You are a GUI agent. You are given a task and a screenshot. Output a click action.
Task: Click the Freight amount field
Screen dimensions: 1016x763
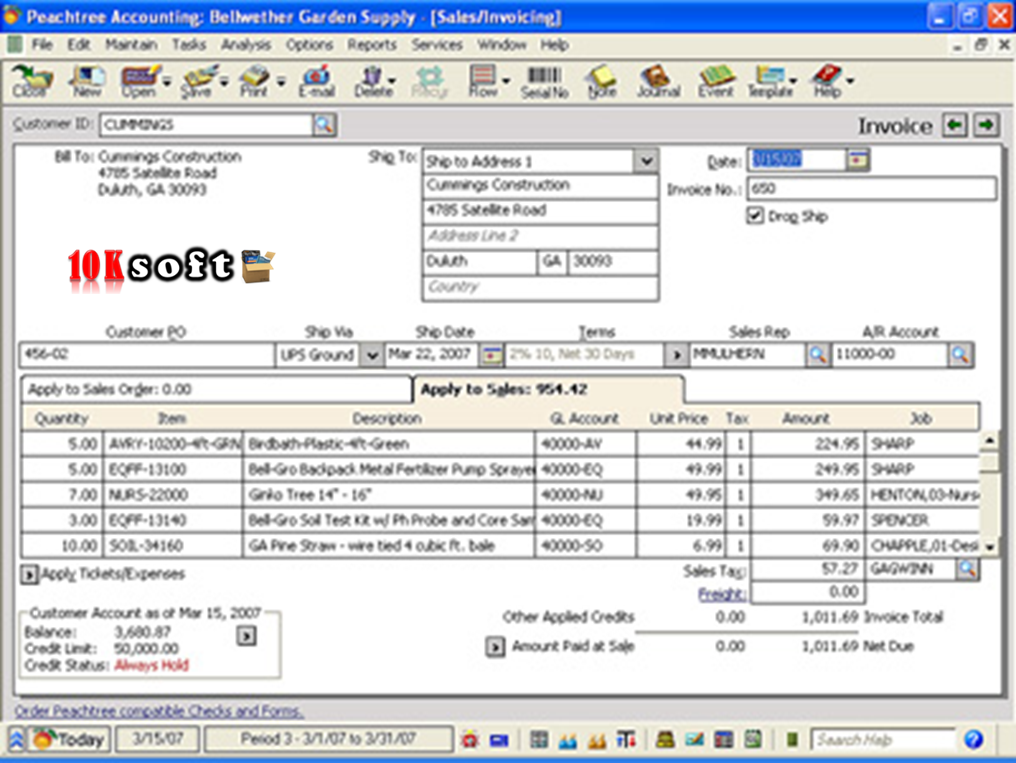[807, 591]
